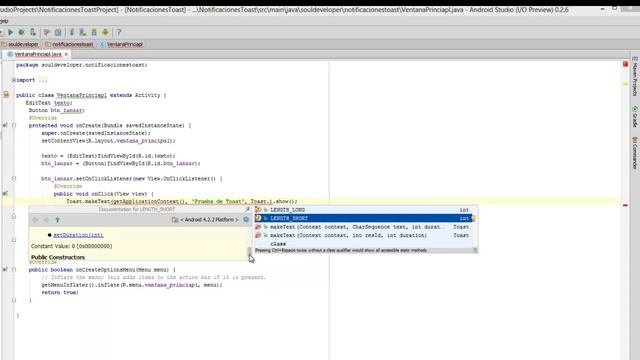Viewport: 640px width, 360px height.
Task: Follow the setDuration(int) documentation link
Action: [78, 235]
